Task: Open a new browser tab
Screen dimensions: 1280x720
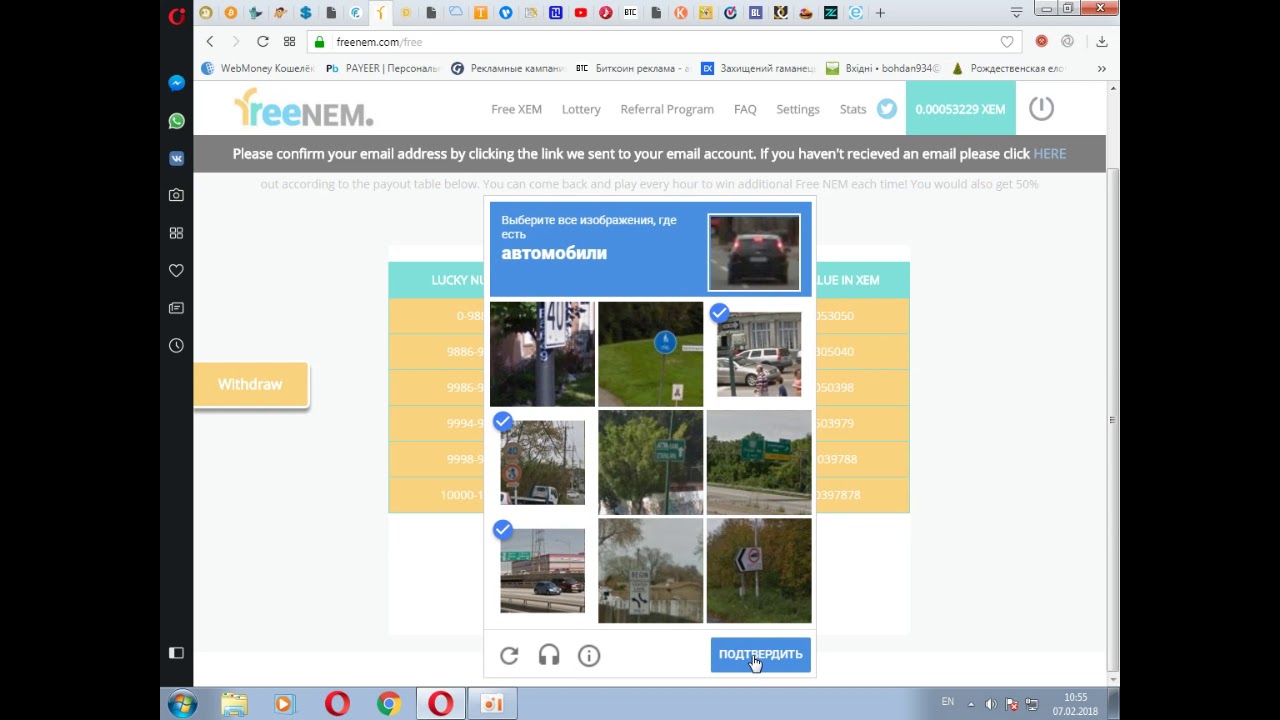Action: (x=880, y=13)
